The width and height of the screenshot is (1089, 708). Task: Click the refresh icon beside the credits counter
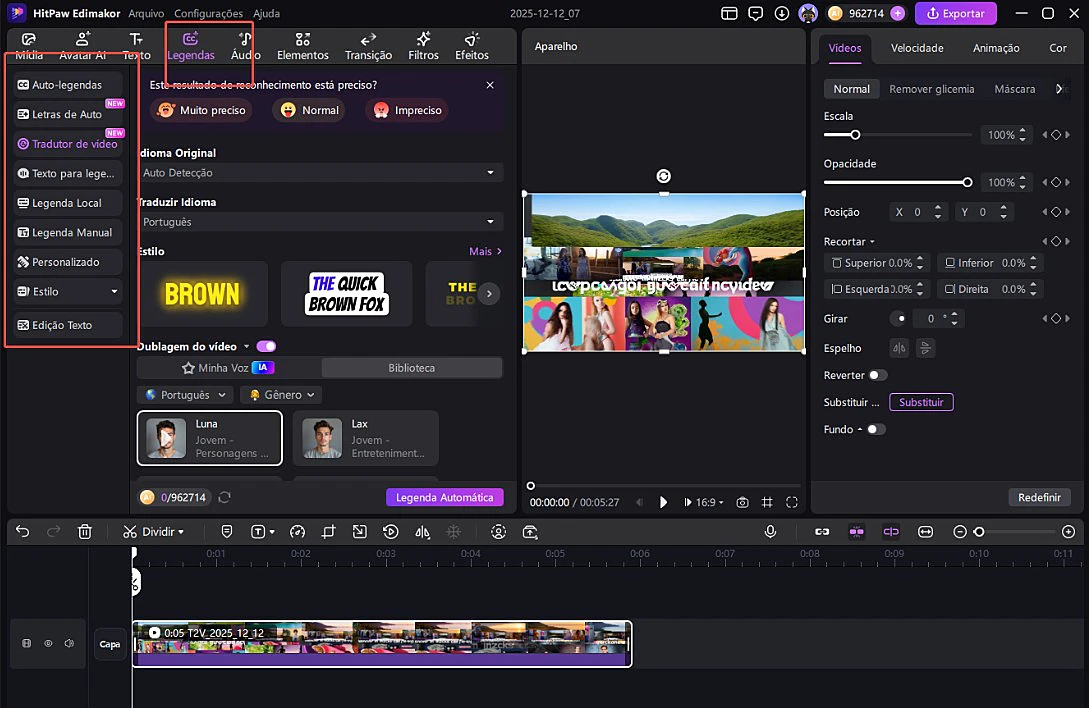pyautogui.click(x=225, y=497)
